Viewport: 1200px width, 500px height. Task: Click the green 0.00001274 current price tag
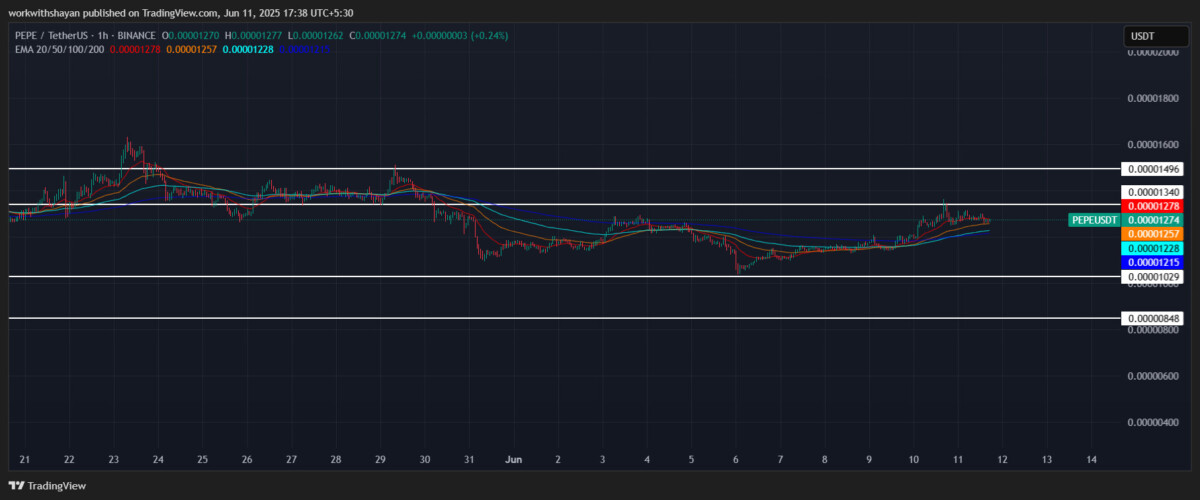[x=1153, y=220]
